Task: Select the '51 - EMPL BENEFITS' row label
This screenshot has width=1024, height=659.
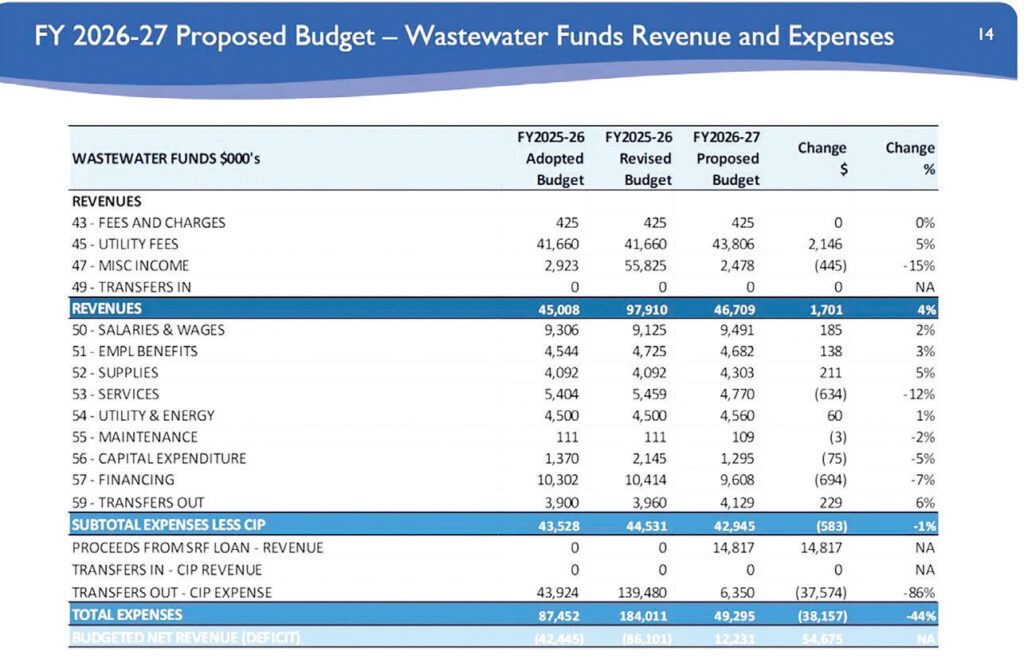Action: [x=135, y=351]
